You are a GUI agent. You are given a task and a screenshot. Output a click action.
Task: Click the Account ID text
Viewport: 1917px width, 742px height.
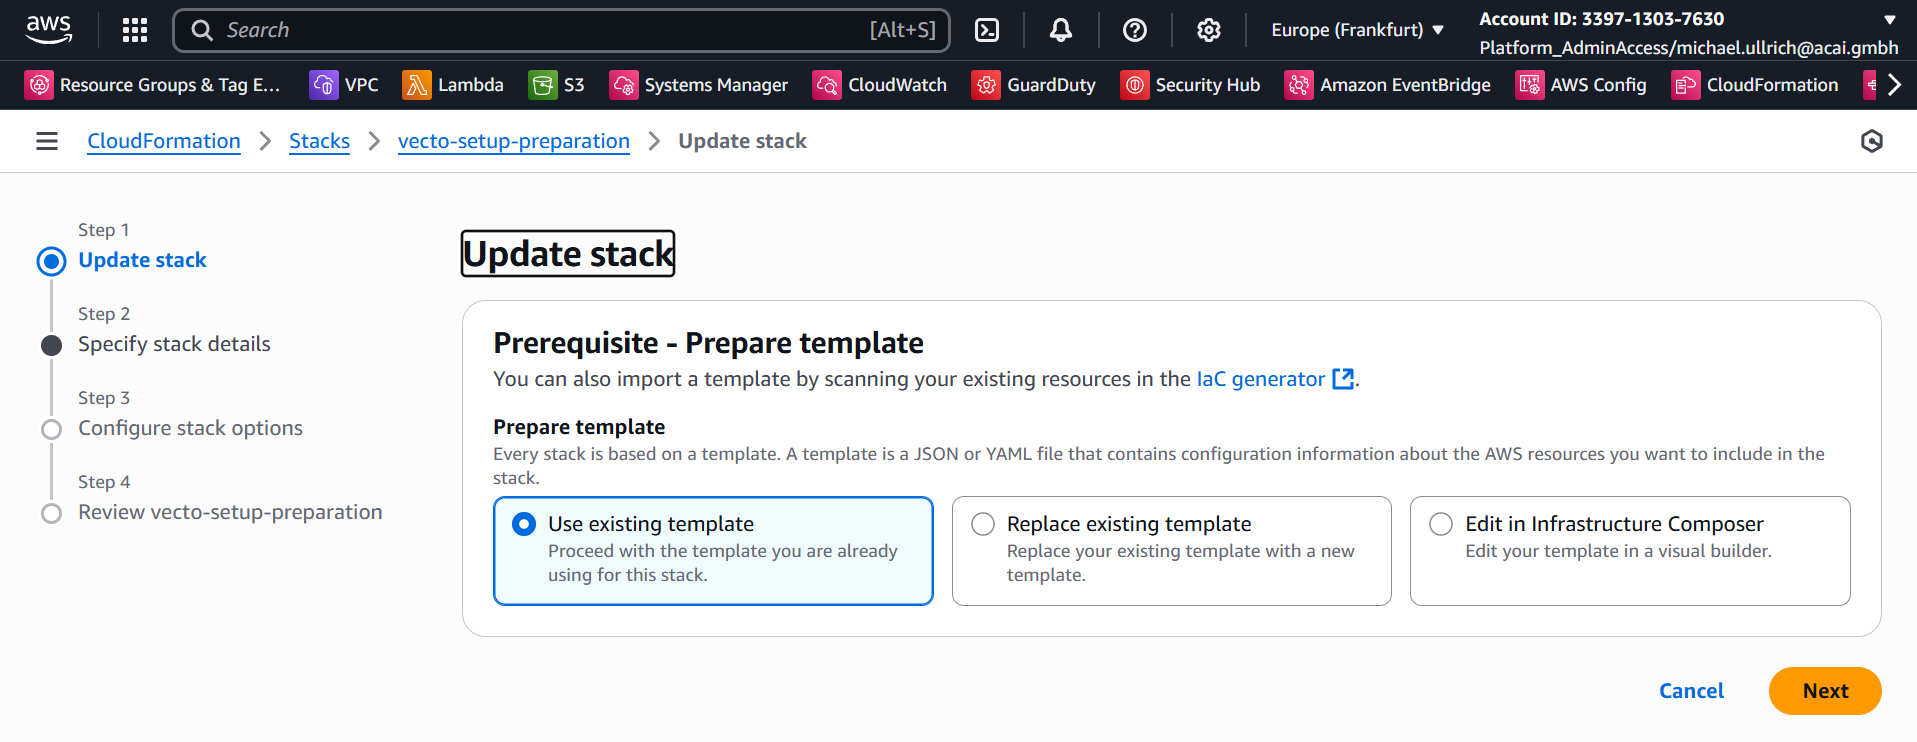(x=1601, y=19)
